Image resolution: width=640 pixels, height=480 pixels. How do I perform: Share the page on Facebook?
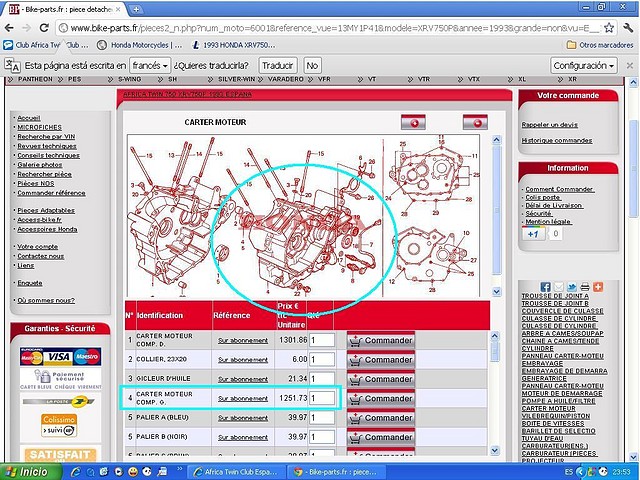[545, 287]
